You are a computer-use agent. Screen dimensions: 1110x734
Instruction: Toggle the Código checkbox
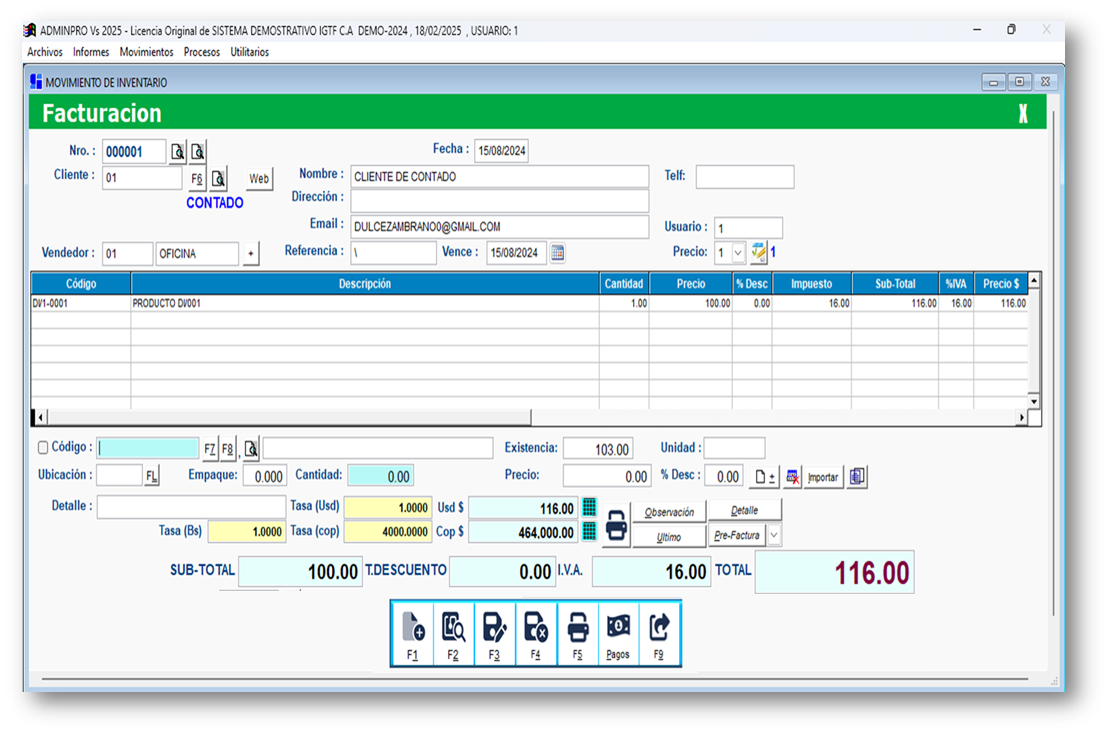pyautogui.click(x=41, y=447)
